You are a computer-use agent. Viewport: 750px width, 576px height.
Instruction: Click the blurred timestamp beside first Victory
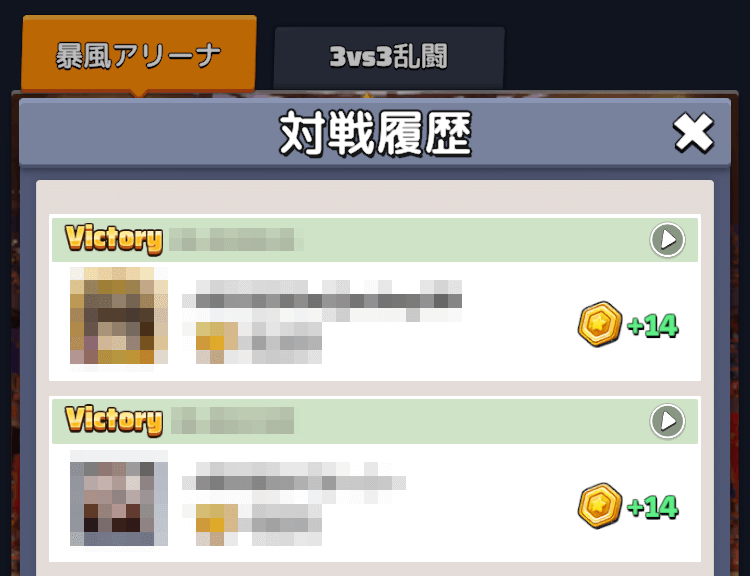tap(236, 239)
